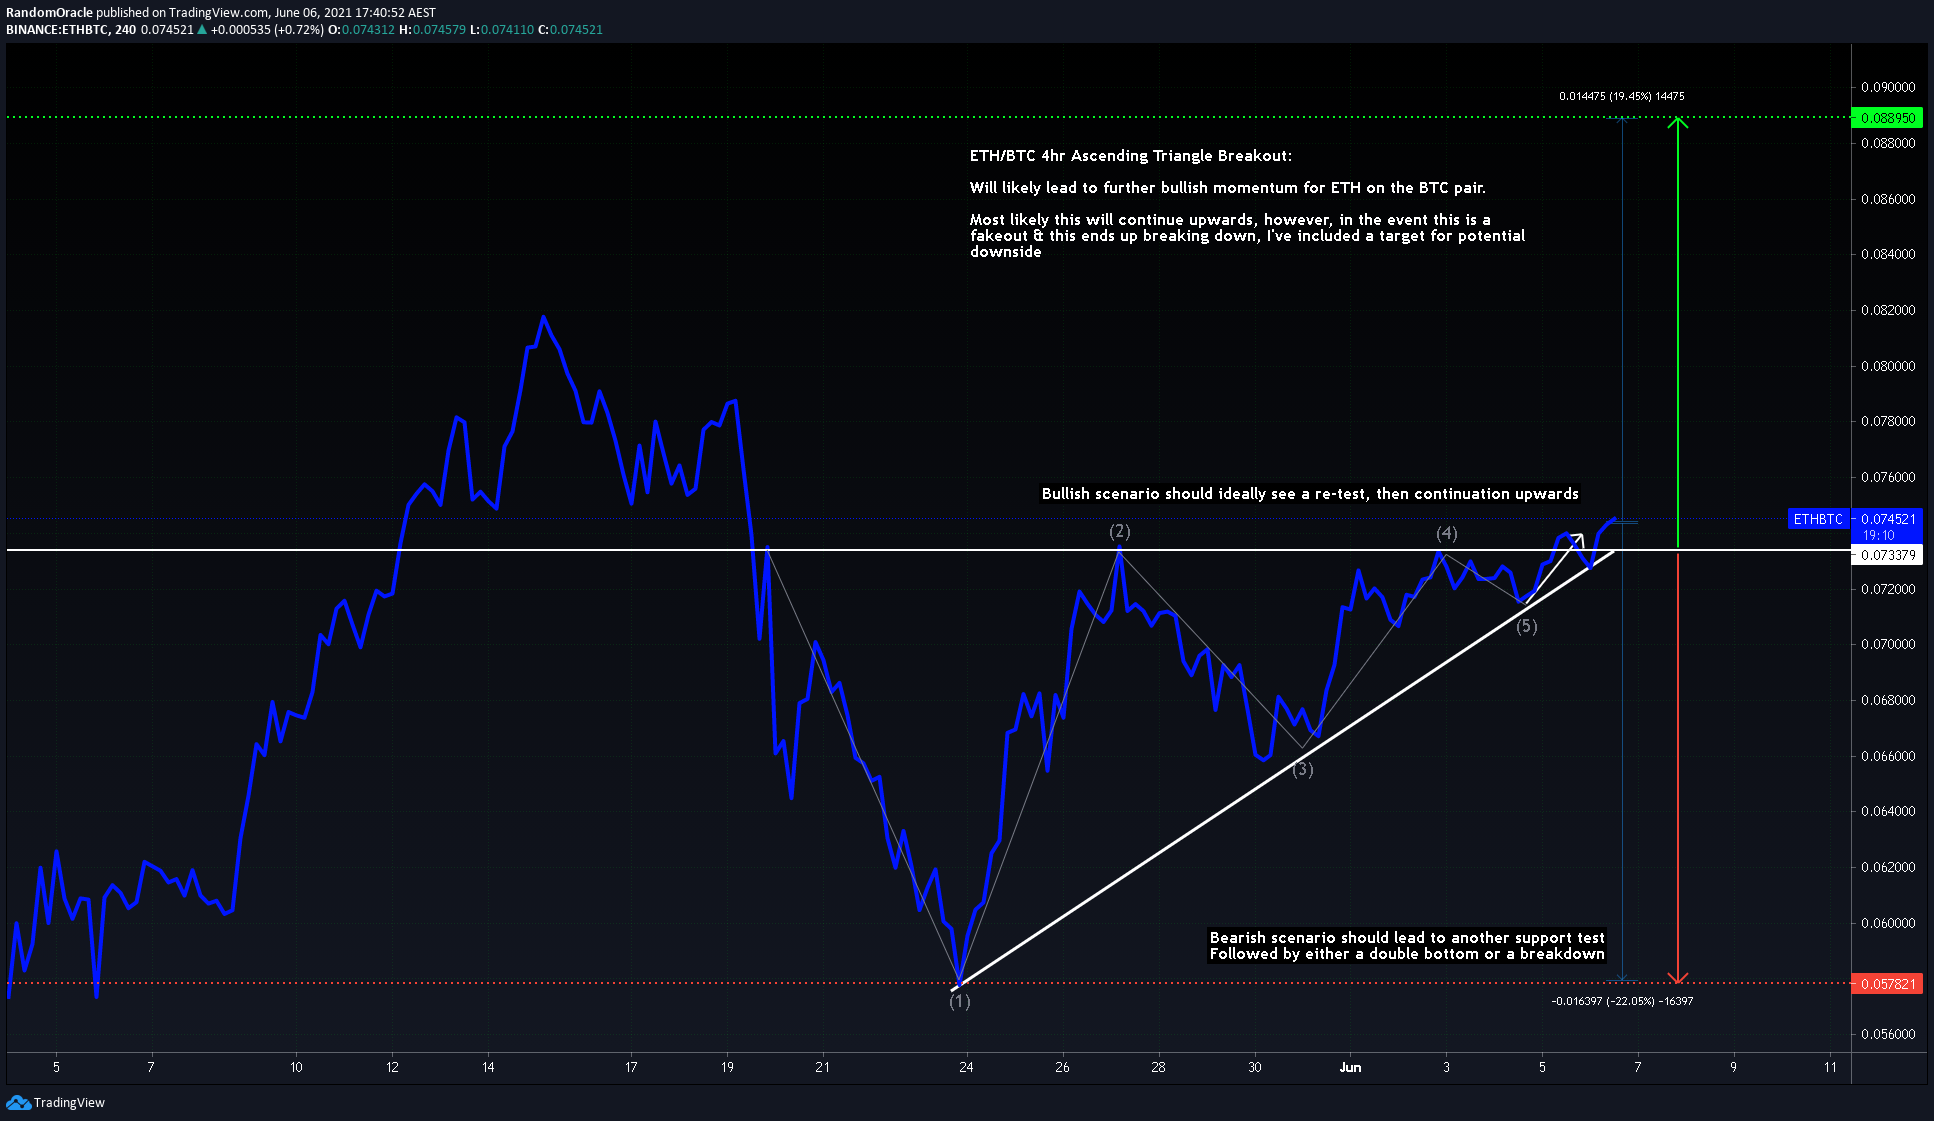Click the white 0.073379 price label
The width and height of the screenshot is (1934, 1121).
(1887, 555)
